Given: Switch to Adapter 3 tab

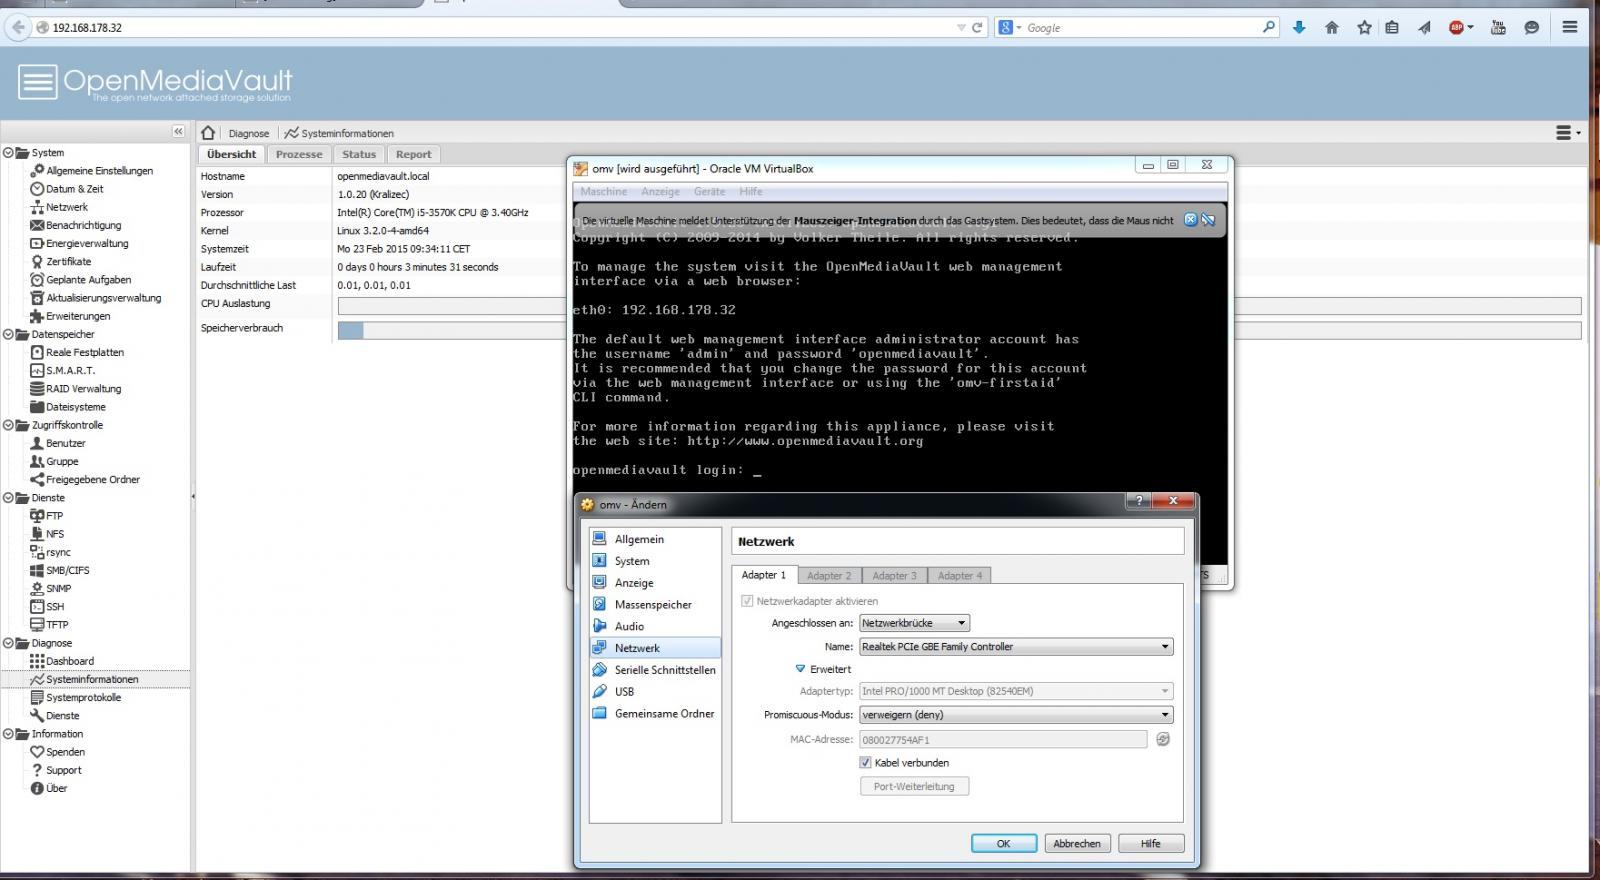Looking at the screenshot, I should point(894,576).
